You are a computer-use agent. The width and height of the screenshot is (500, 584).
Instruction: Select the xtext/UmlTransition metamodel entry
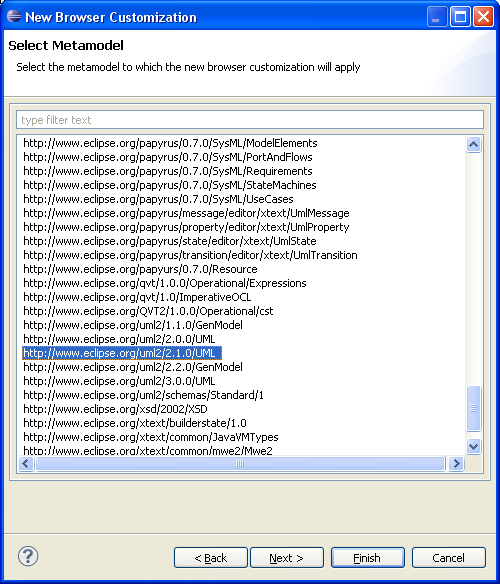click(x=190, y=255)
